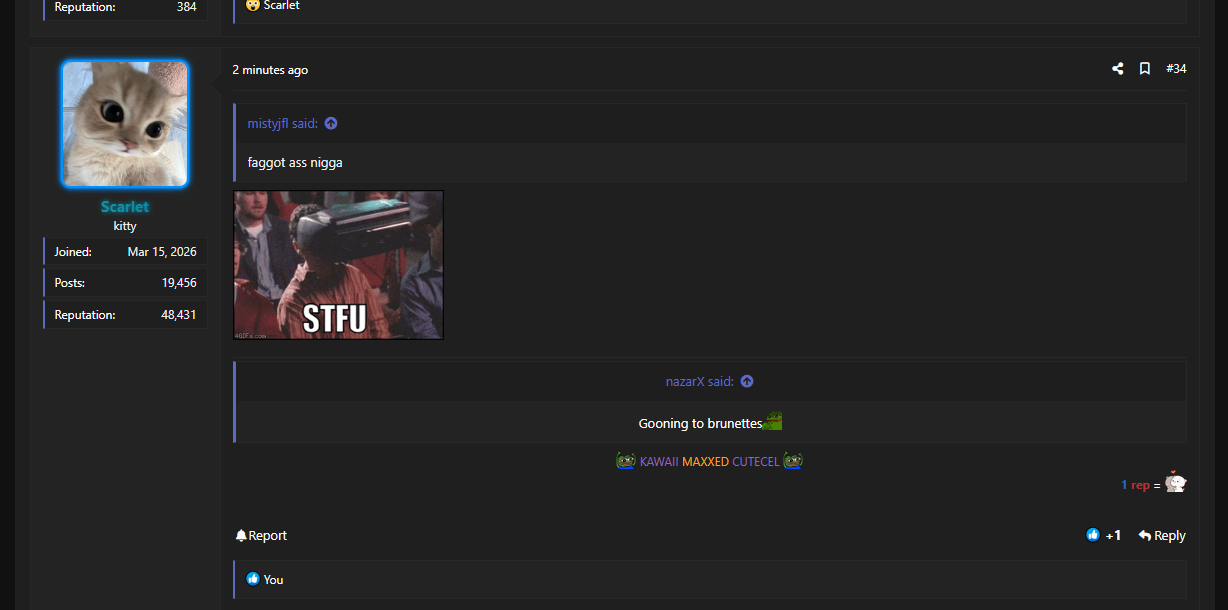Click the pepe emoji right of CUTECEL
Viewport: 1228px width, 610px height.
(793, 461)
